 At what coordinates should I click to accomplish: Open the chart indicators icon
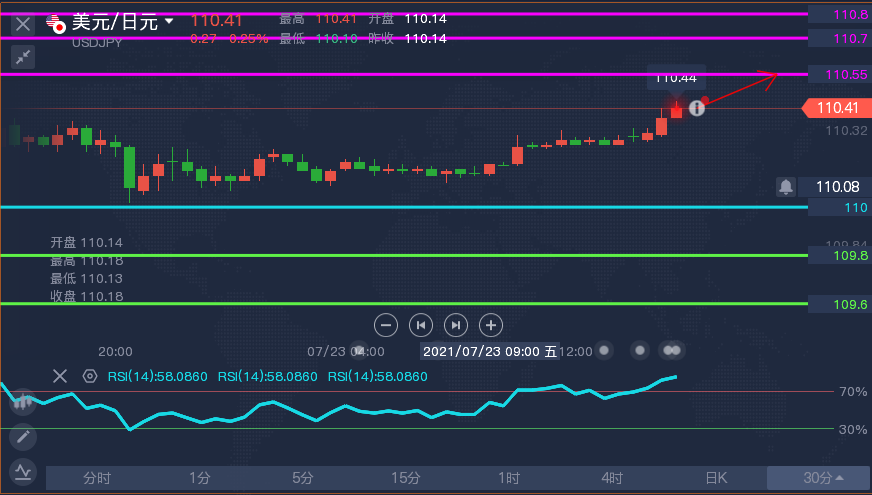(x=22, y=471)
